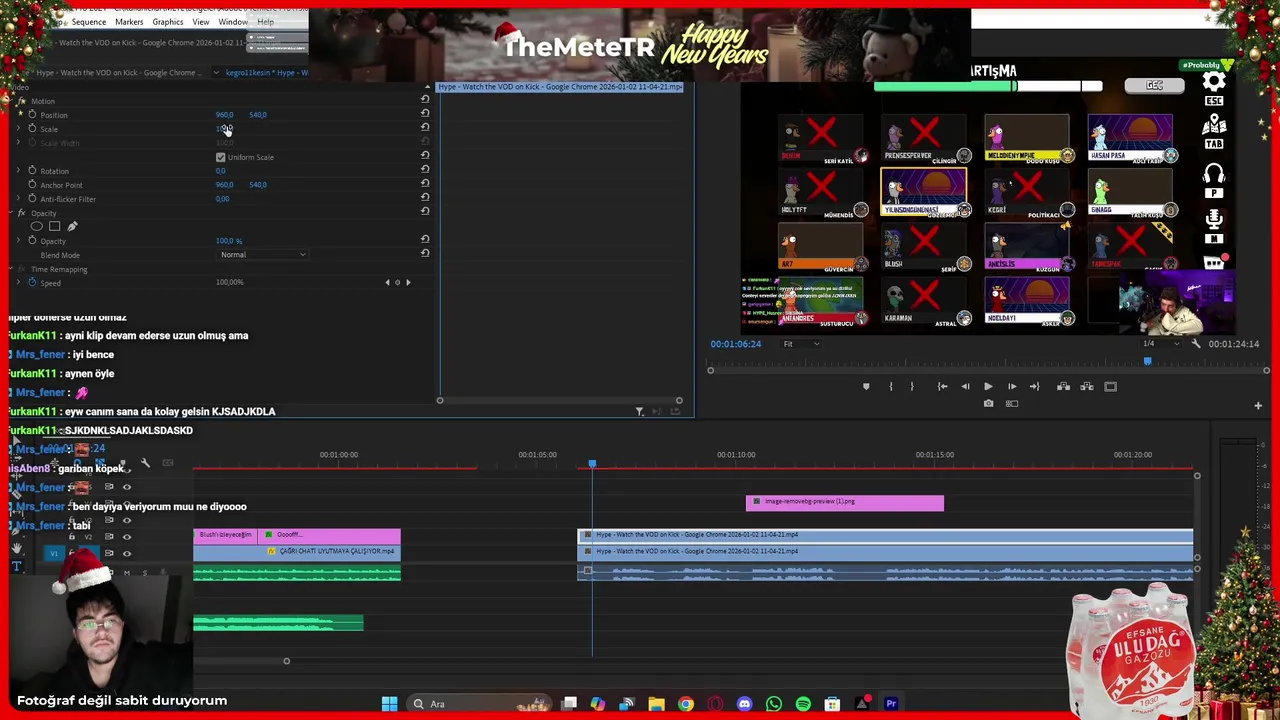1280x720 pixels.
Task: Click the Extract button
Action: [1086, 387]
